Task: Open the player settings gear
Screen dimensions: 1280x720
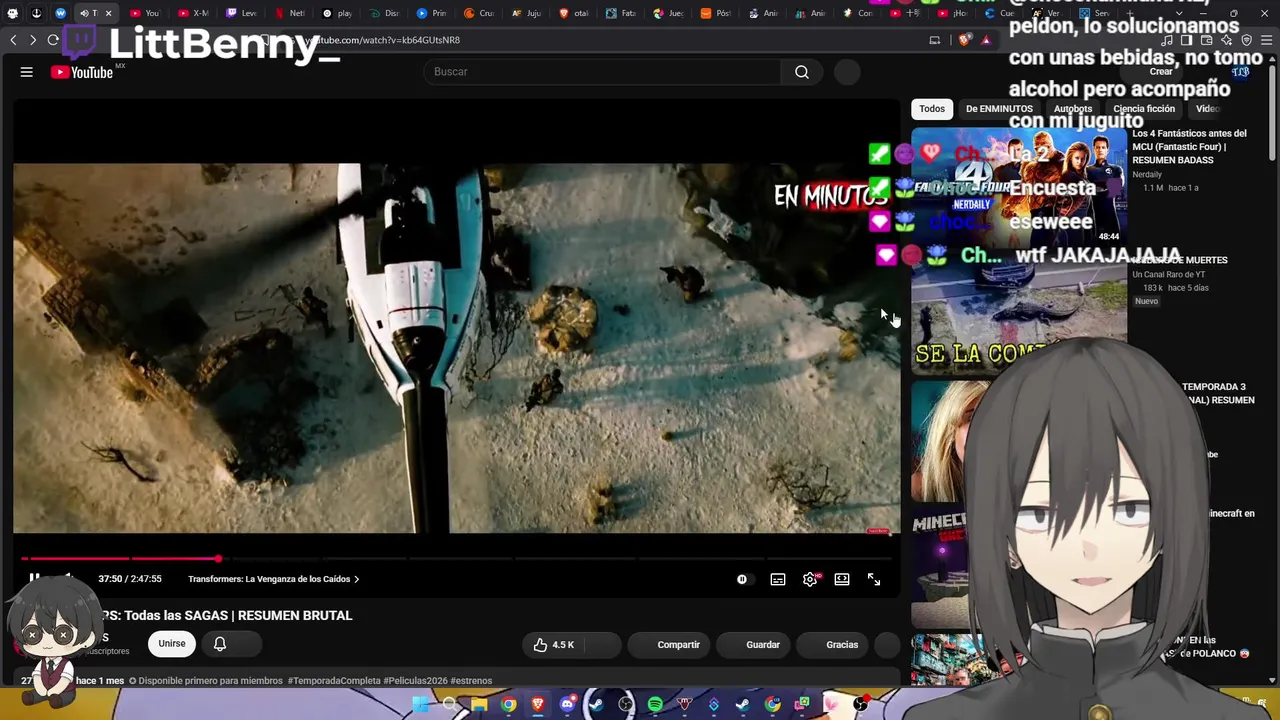Action: tap(810, 579)
